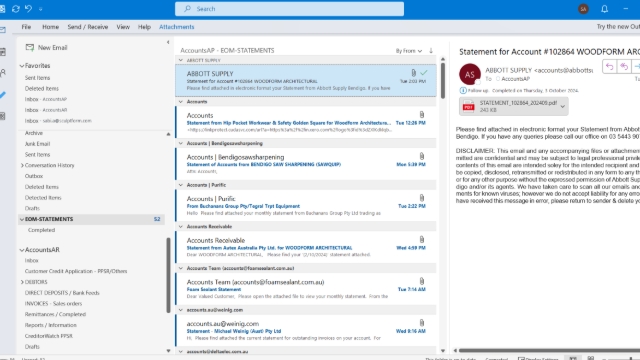
Task: Open the Junk Email folder
Action: (x=37, y=144)
